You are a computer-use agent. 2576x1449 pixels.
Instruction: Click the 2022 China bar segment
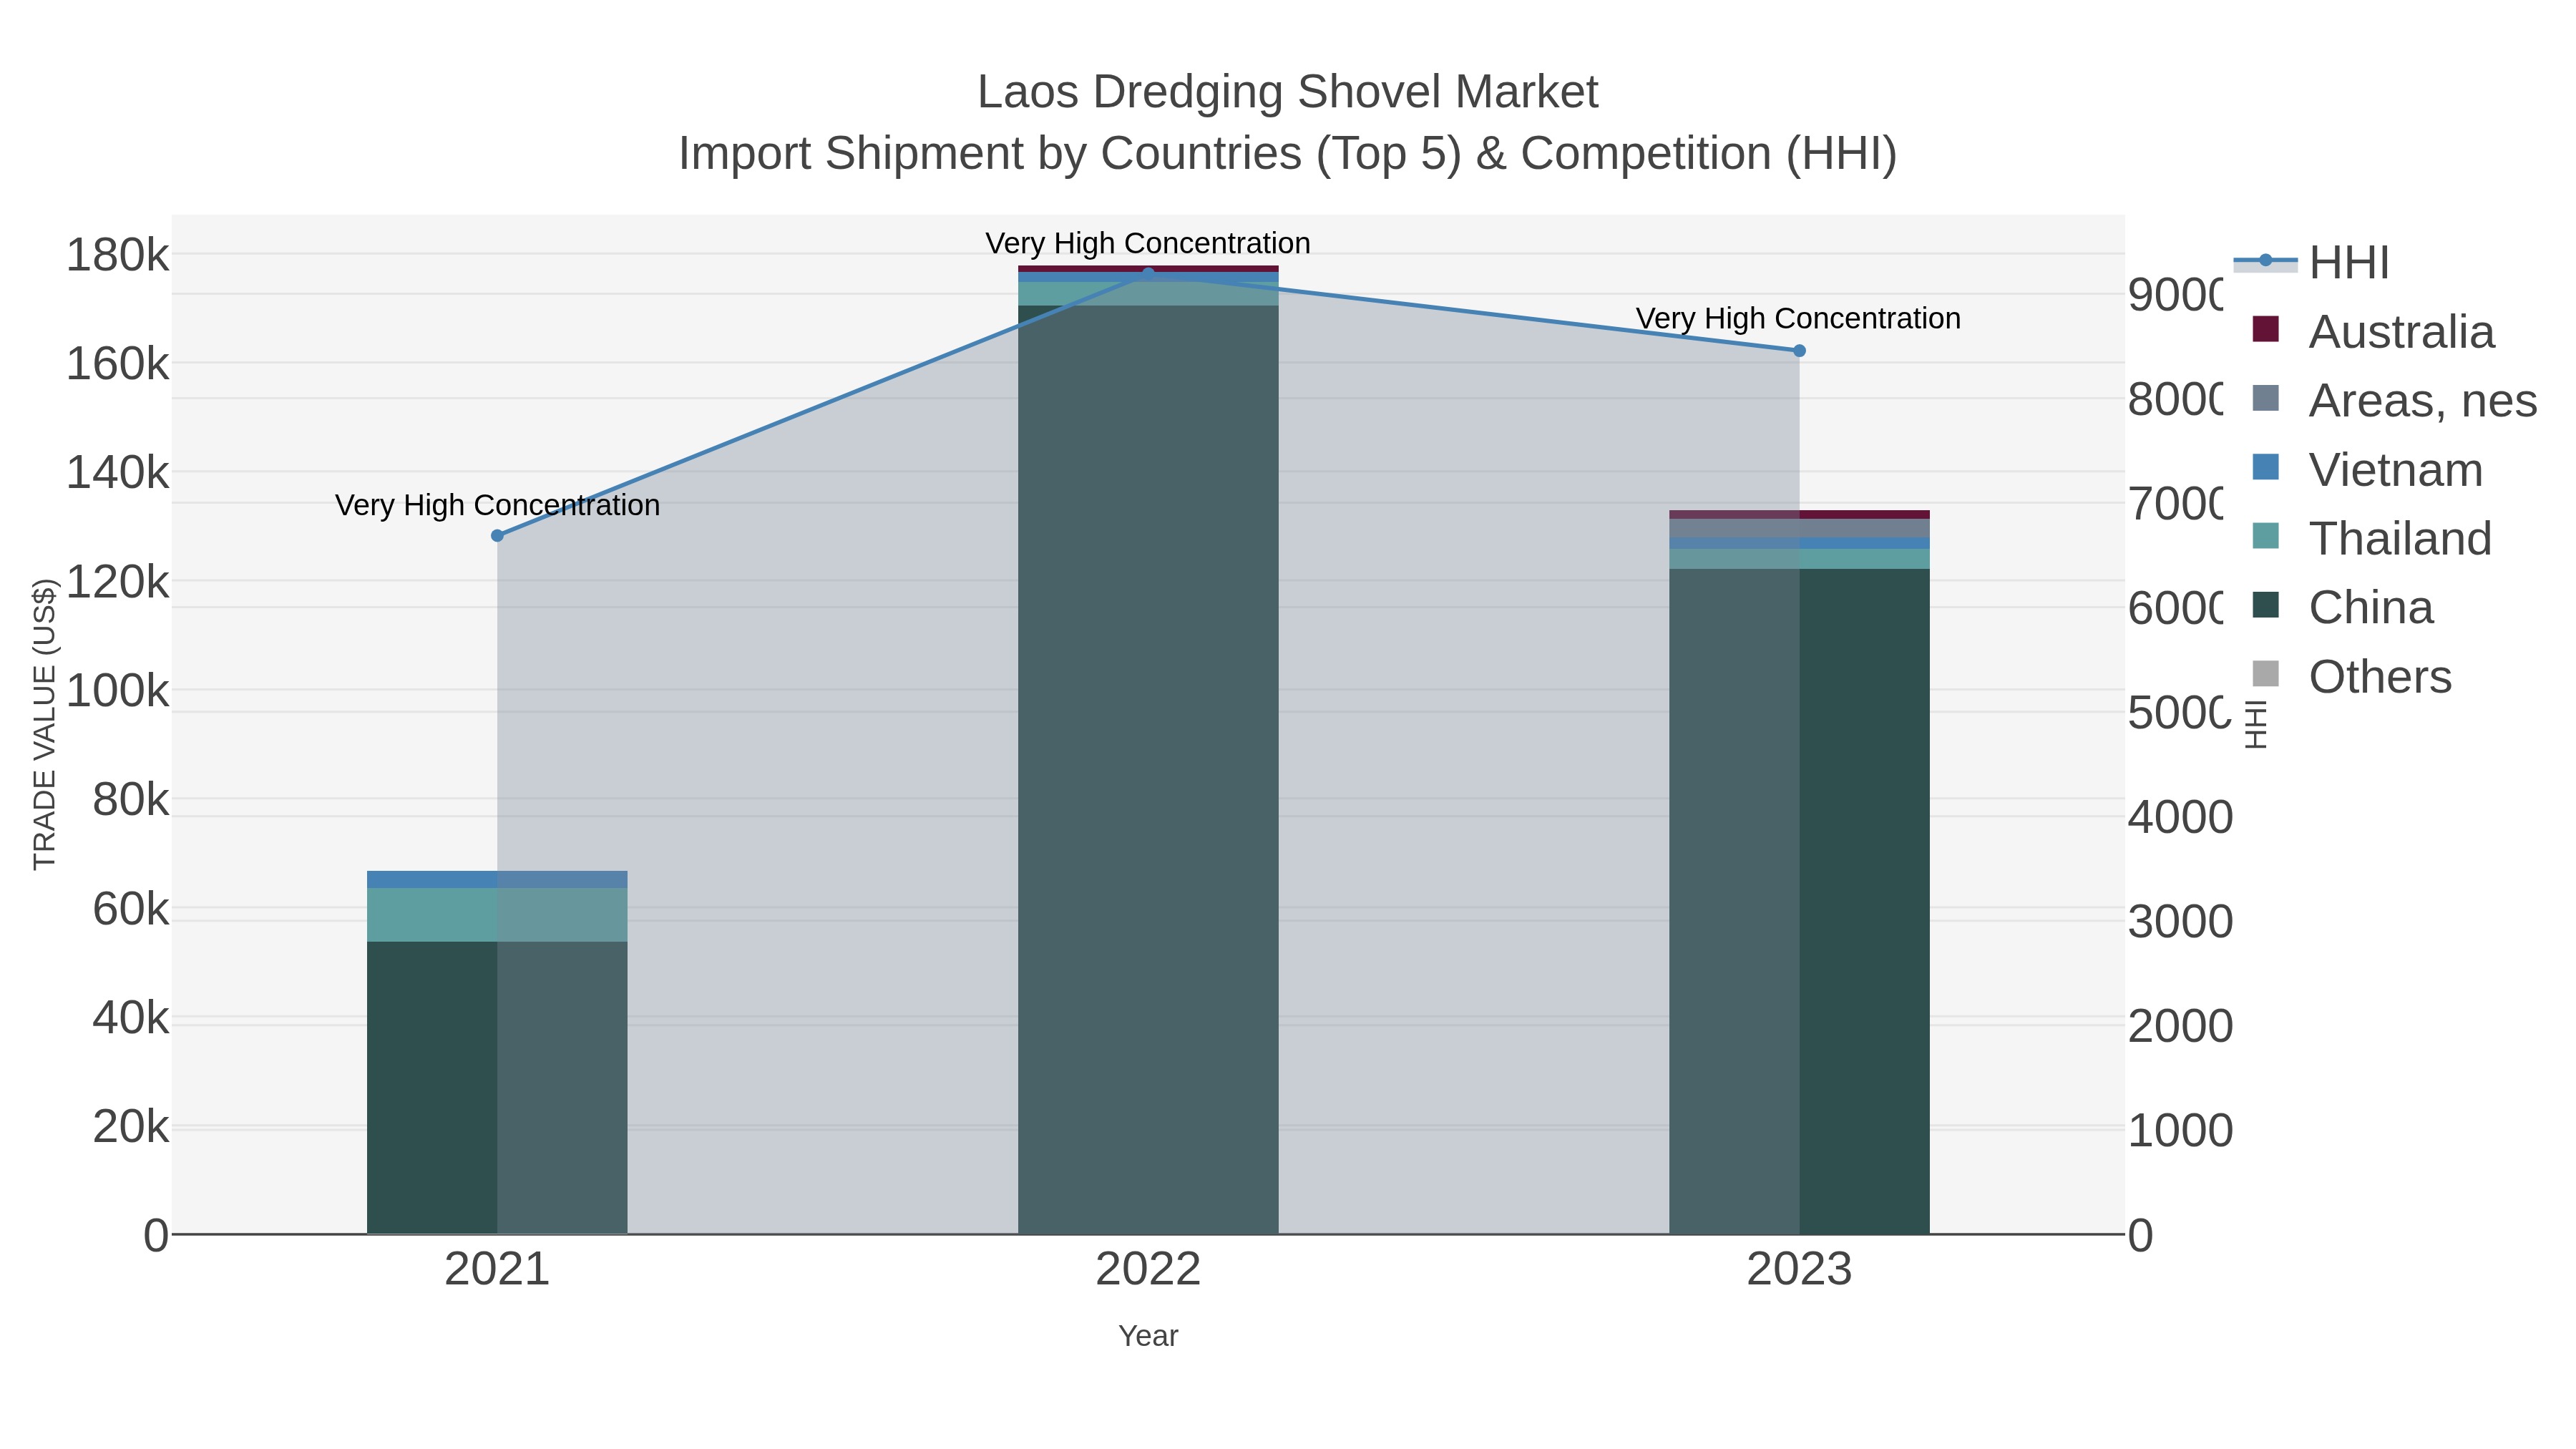1148,770
